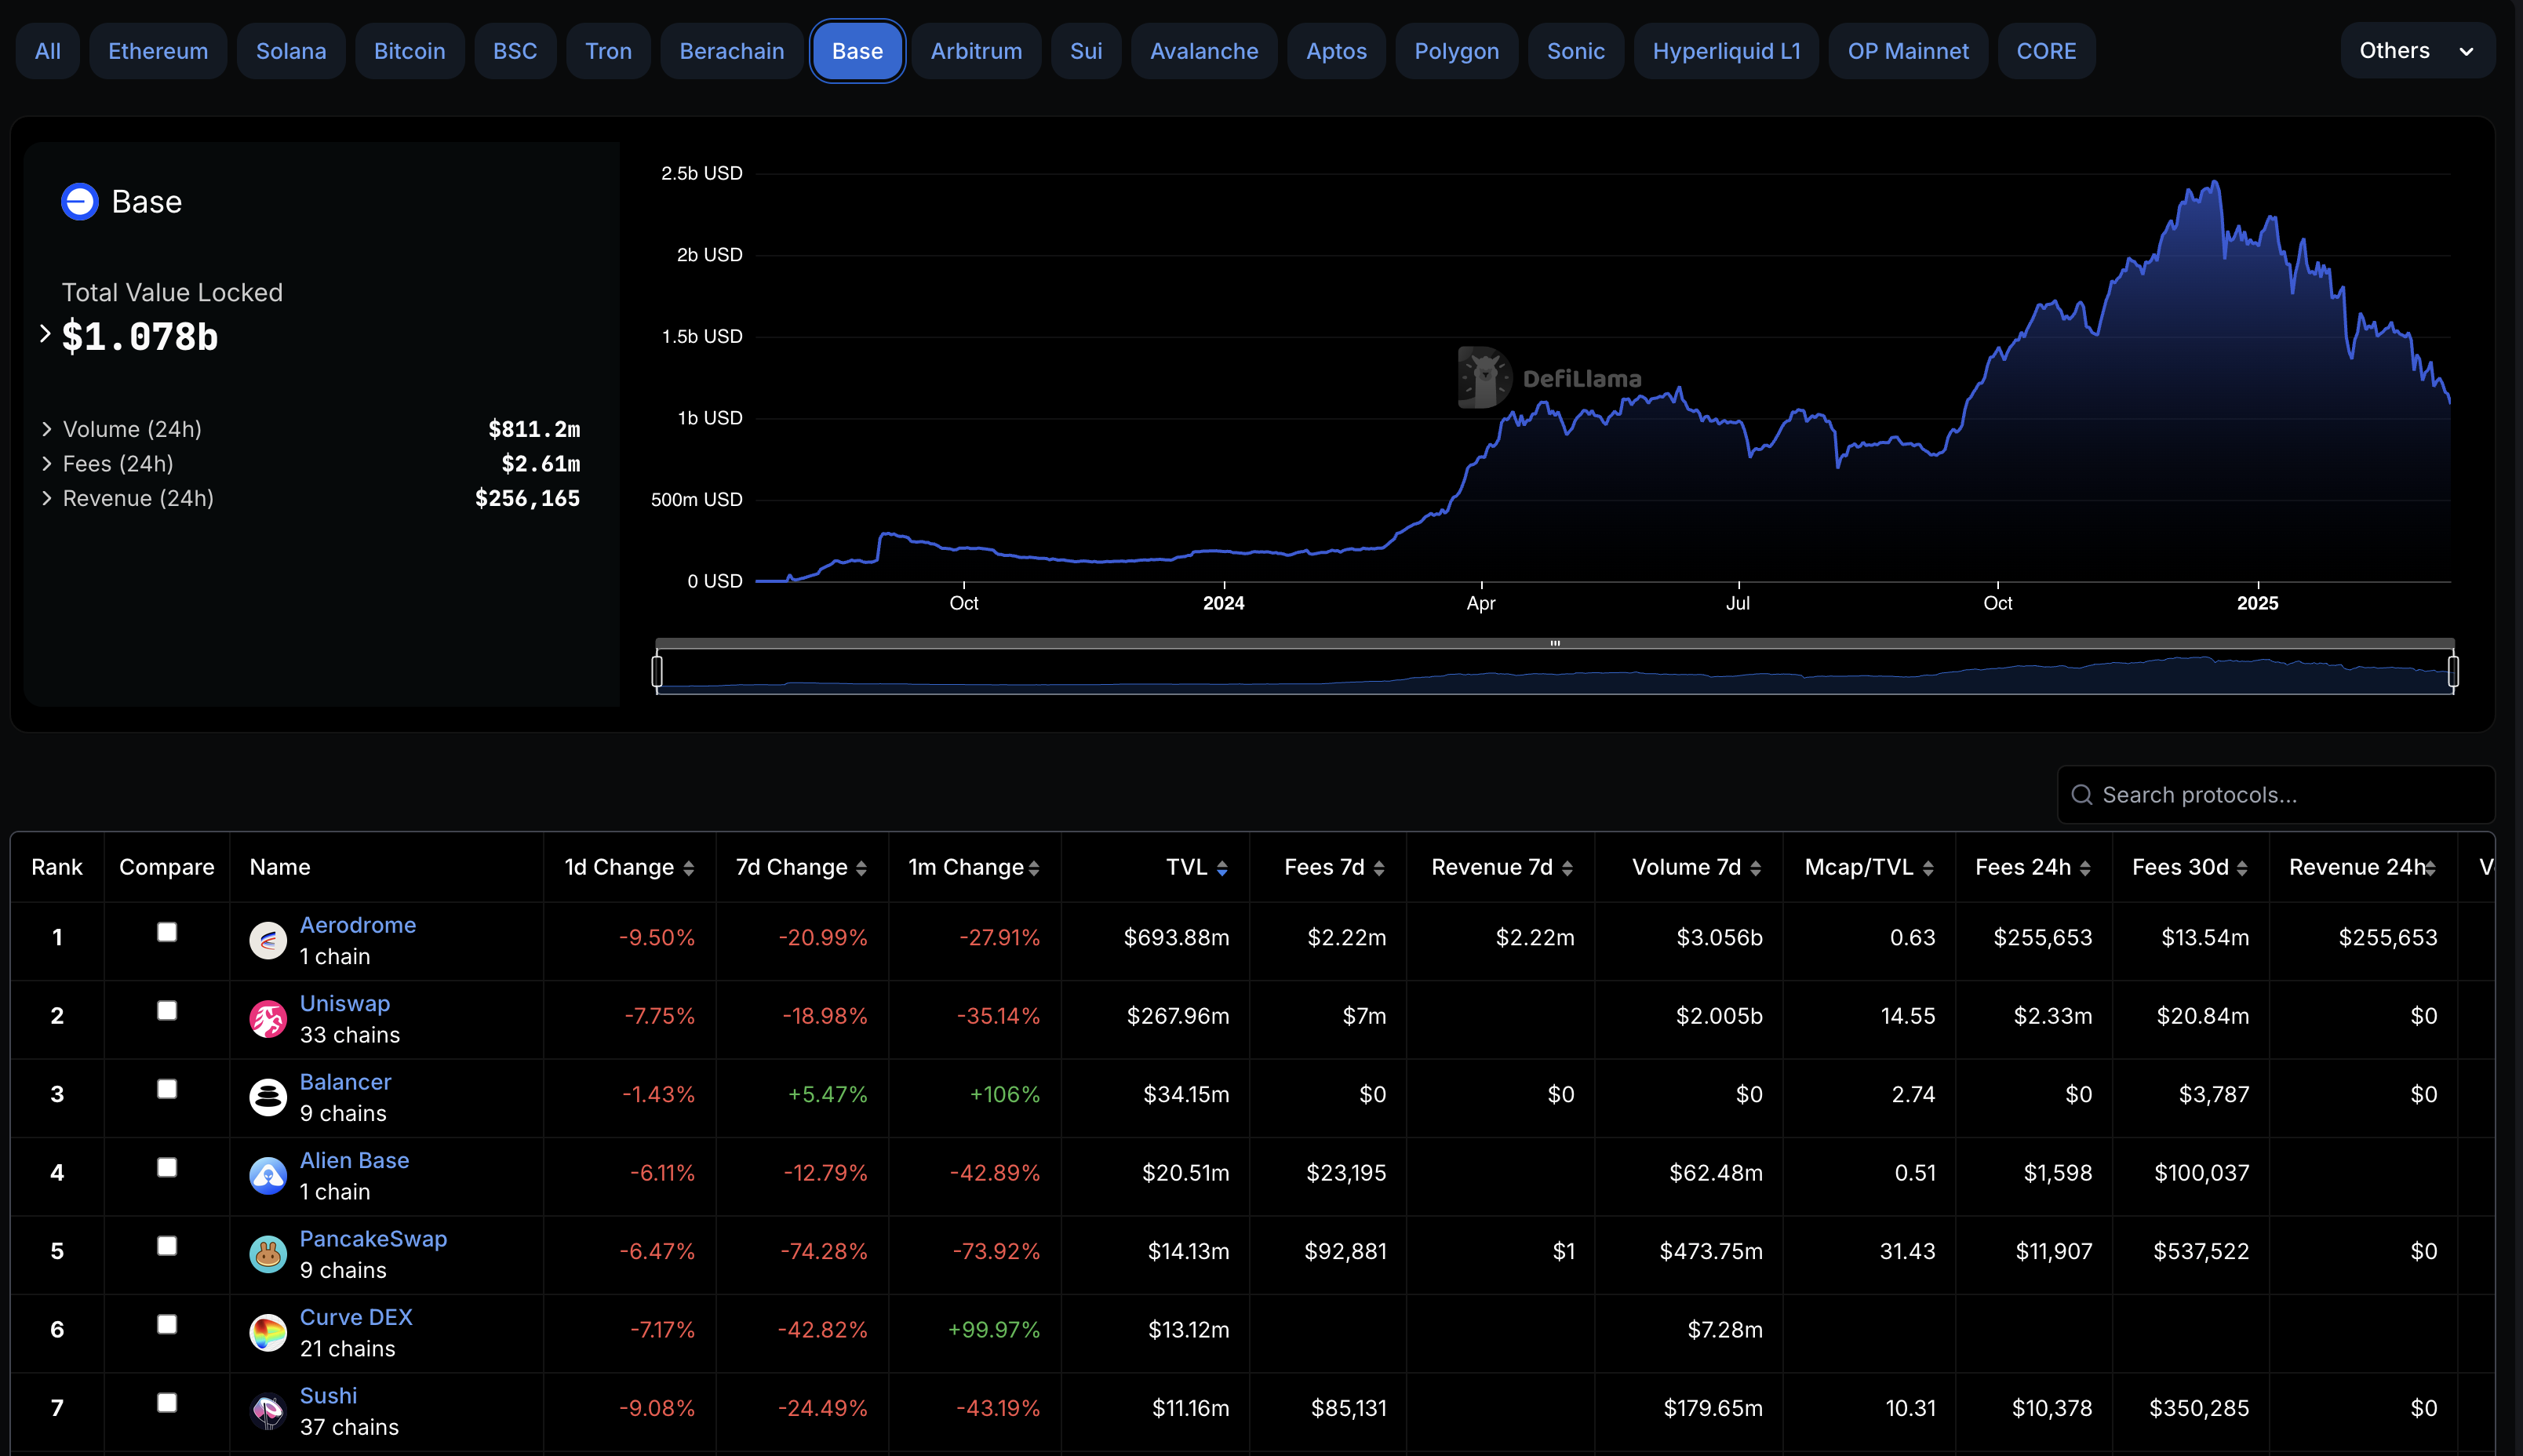Screen dimensions: 2523x1456
Task: Check the PancakeSwap compare checkbox
Action: tap(167, 1246)
